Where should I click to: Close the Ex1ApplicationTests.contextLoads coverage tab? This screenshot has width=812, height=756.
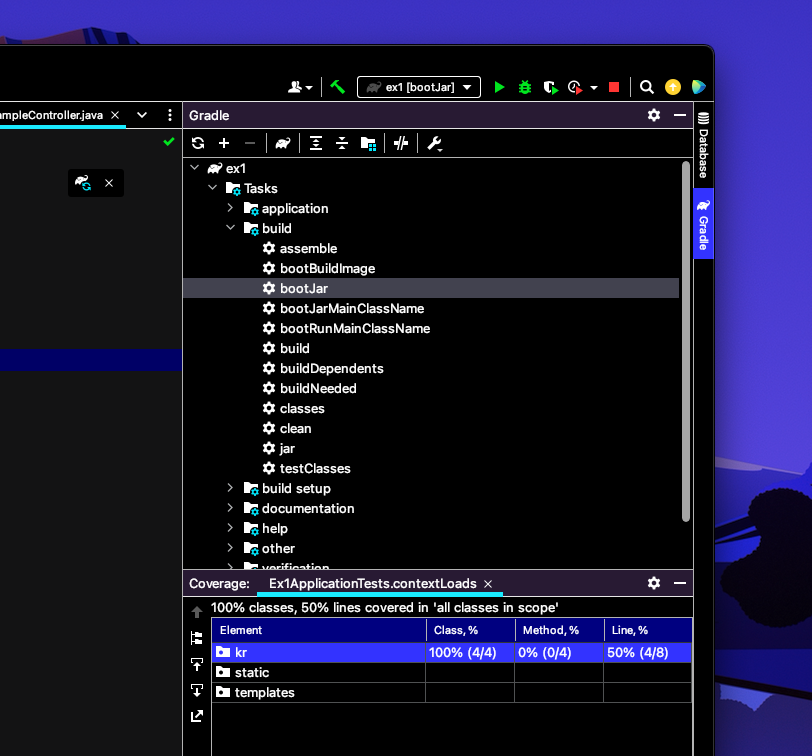[x=488, y=584]
